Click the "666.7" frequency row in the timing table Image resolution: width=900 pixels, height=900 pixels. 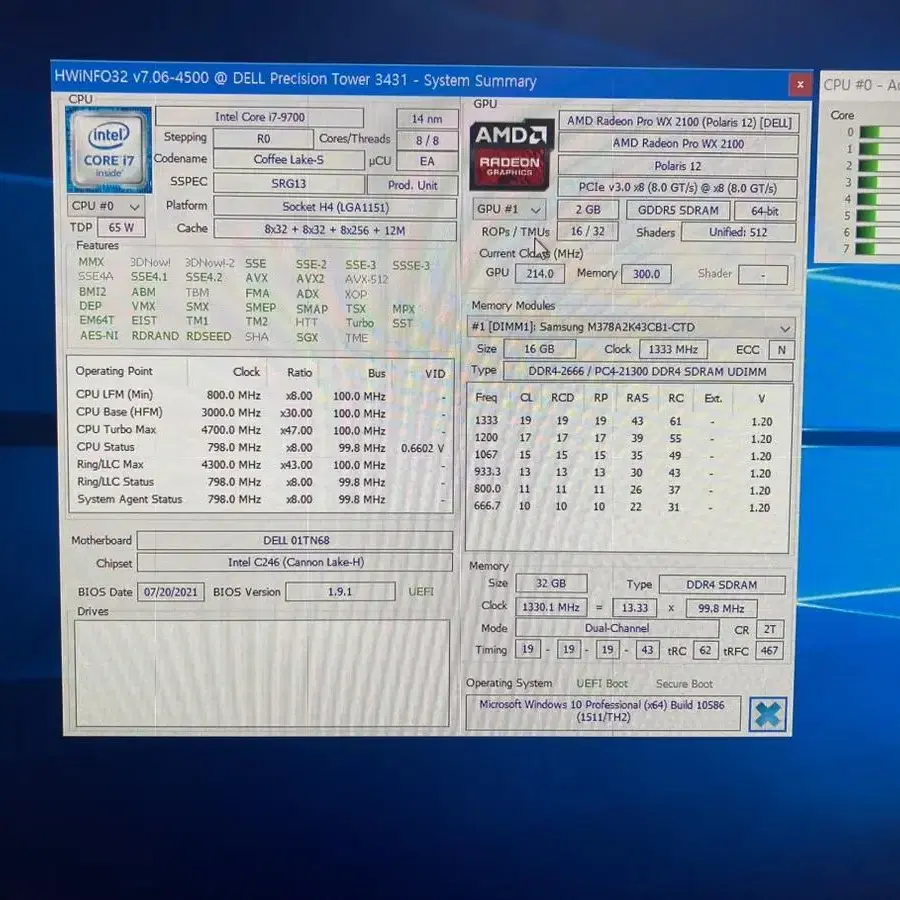(624, 507)
